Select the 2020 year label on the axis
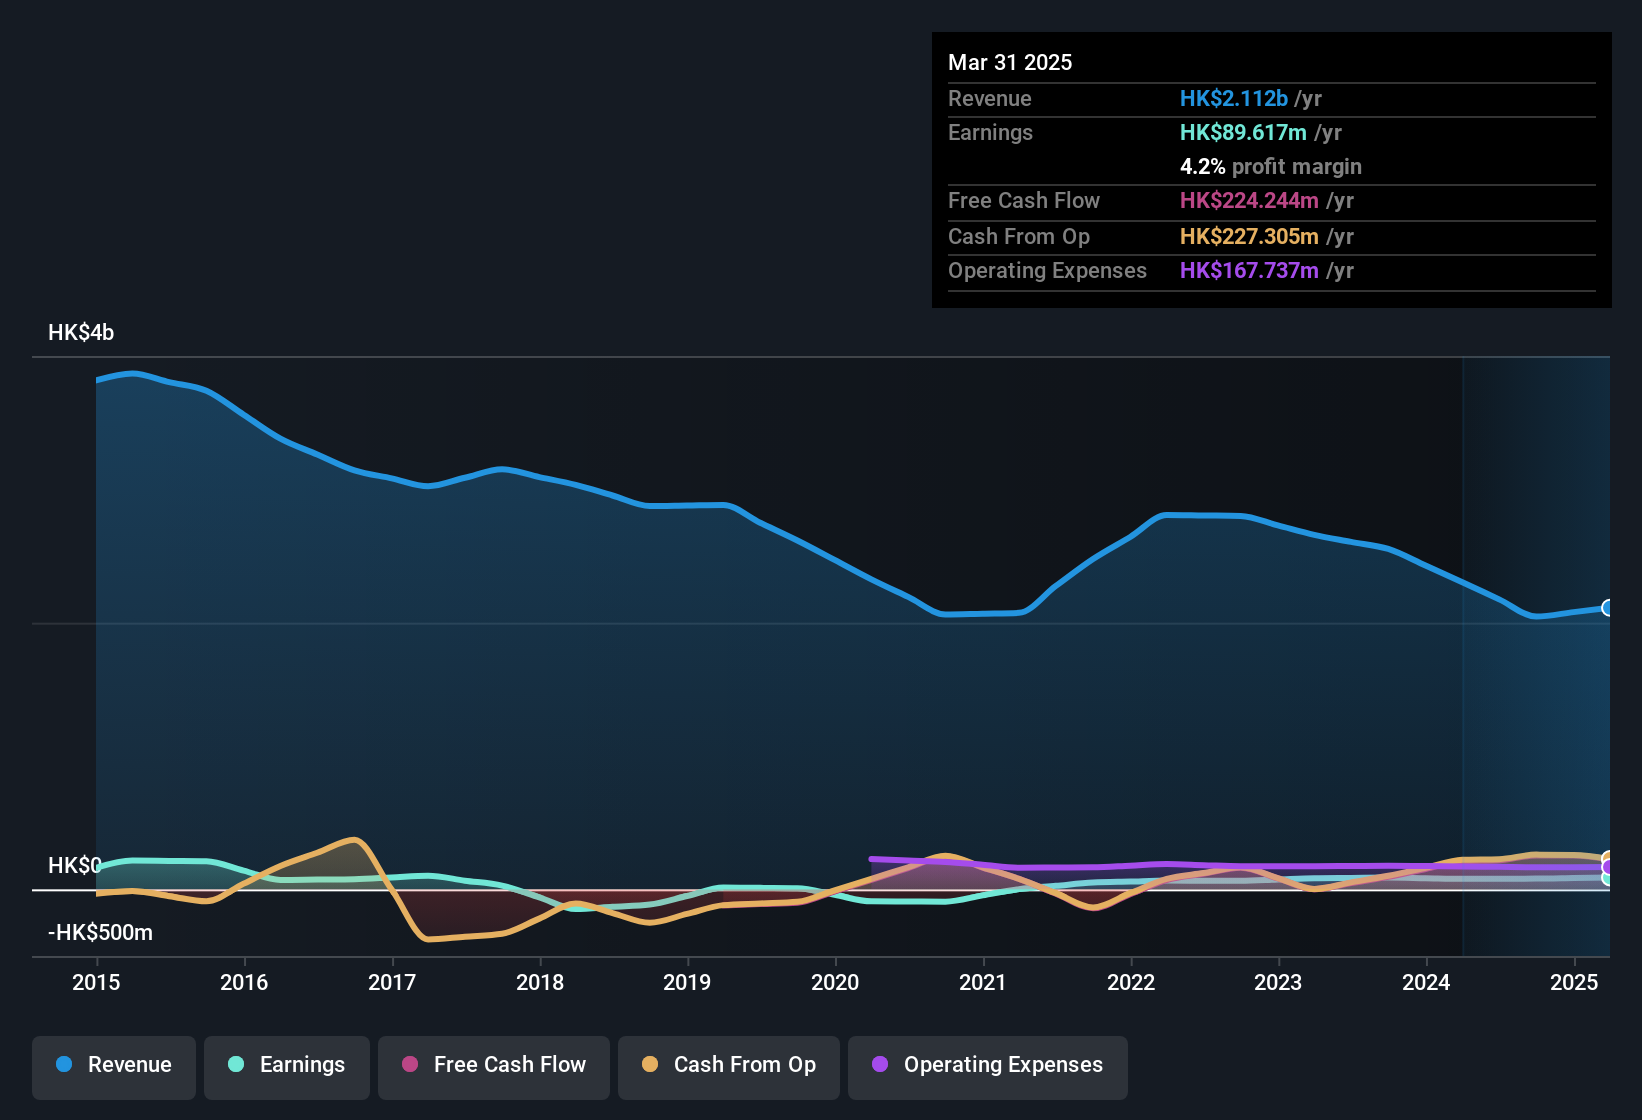Screen dimensions: 1642x1120 pos(834,984)
